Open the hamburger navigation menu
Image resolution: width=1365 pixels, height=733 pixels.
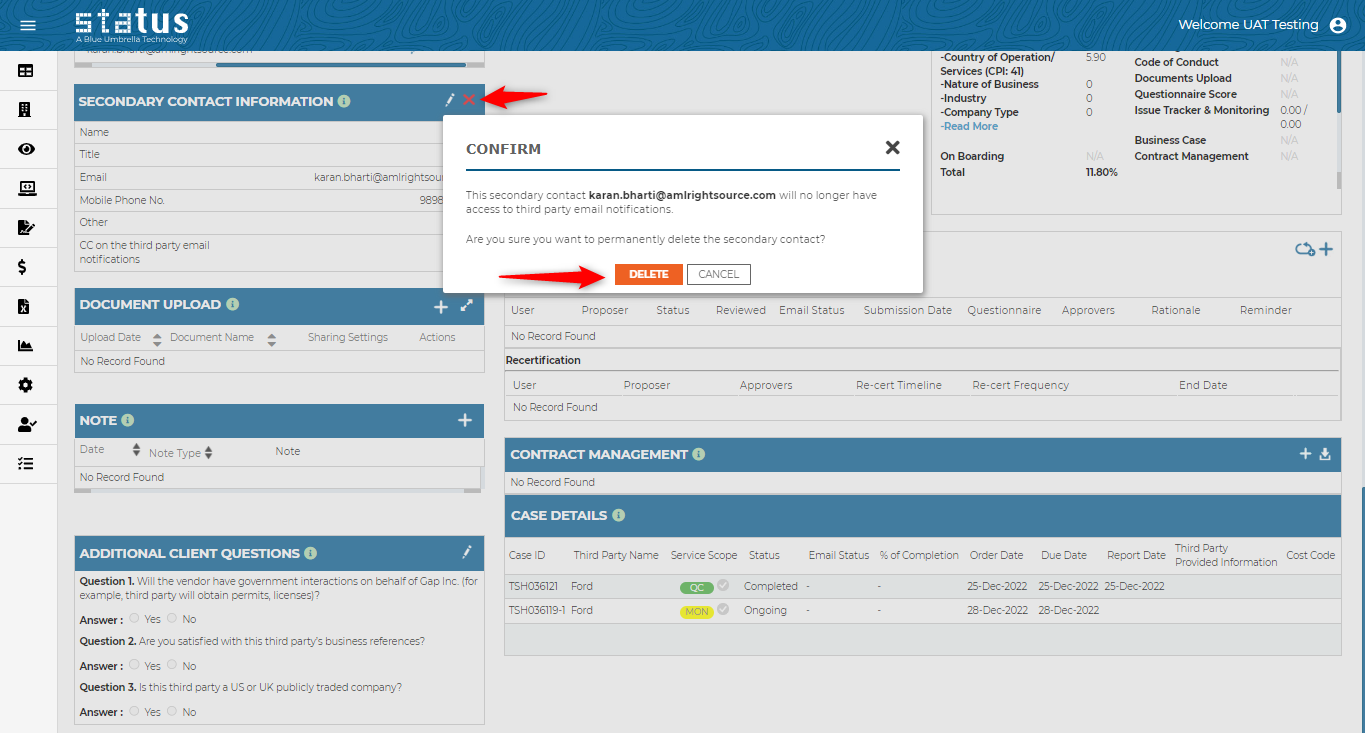point(28,25)
